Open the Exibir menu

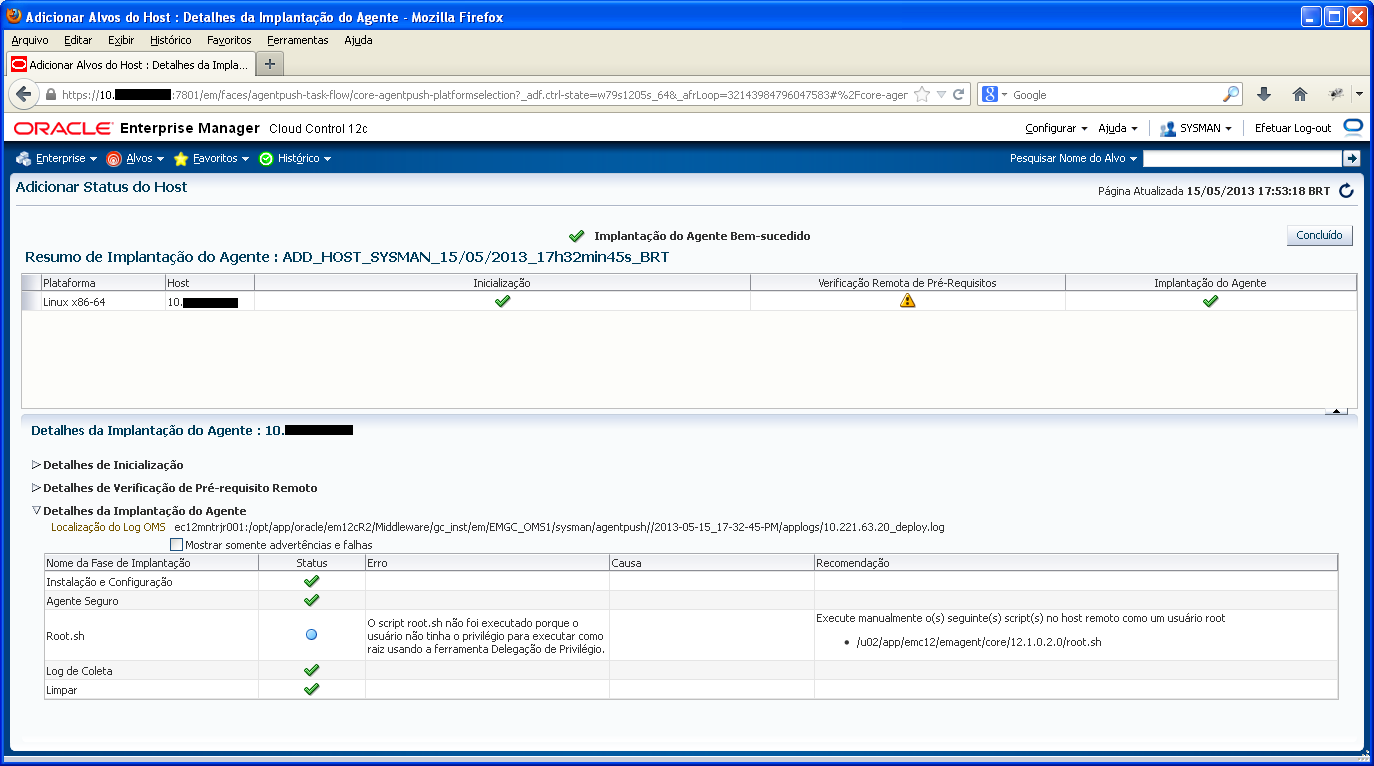pos(121,40)
